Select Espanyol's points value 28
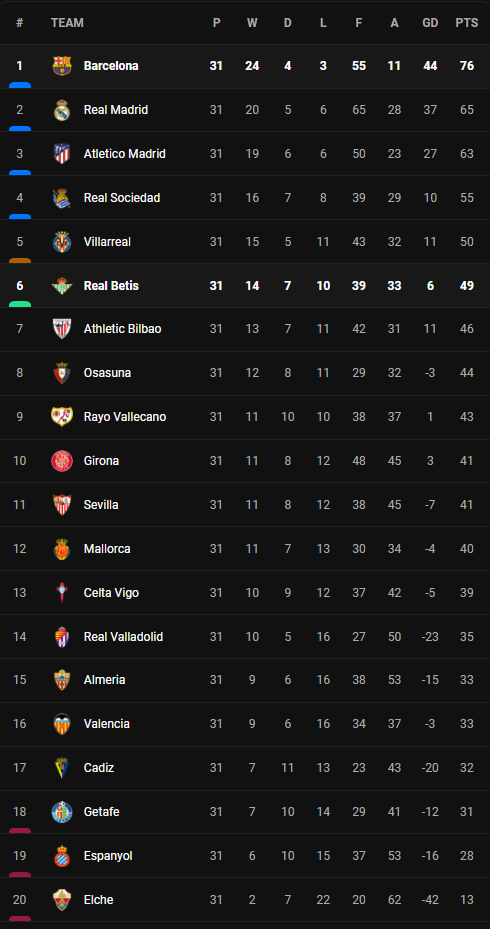Viewport: 490px width, 929px height. tap(467, 856)
